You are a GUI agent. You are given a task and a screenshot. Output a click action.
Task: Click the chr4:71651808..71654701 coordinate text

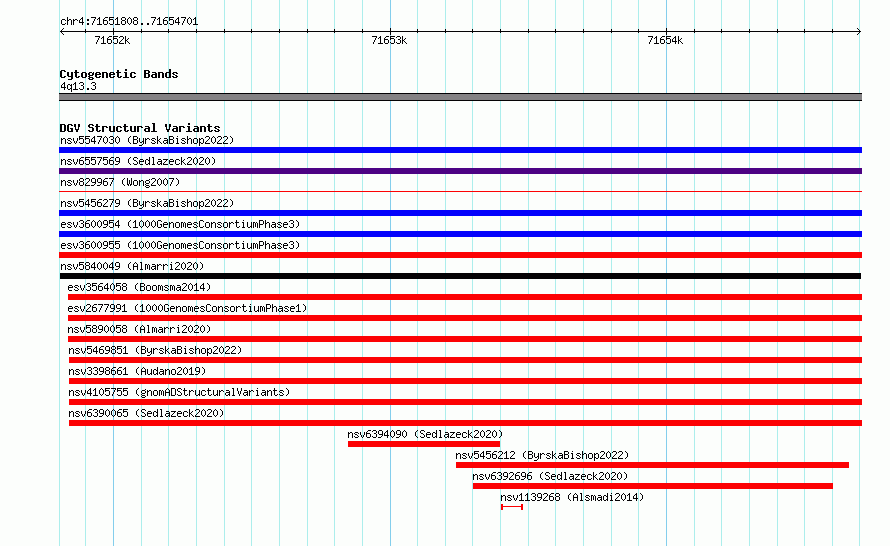click(x=129, y=21)
